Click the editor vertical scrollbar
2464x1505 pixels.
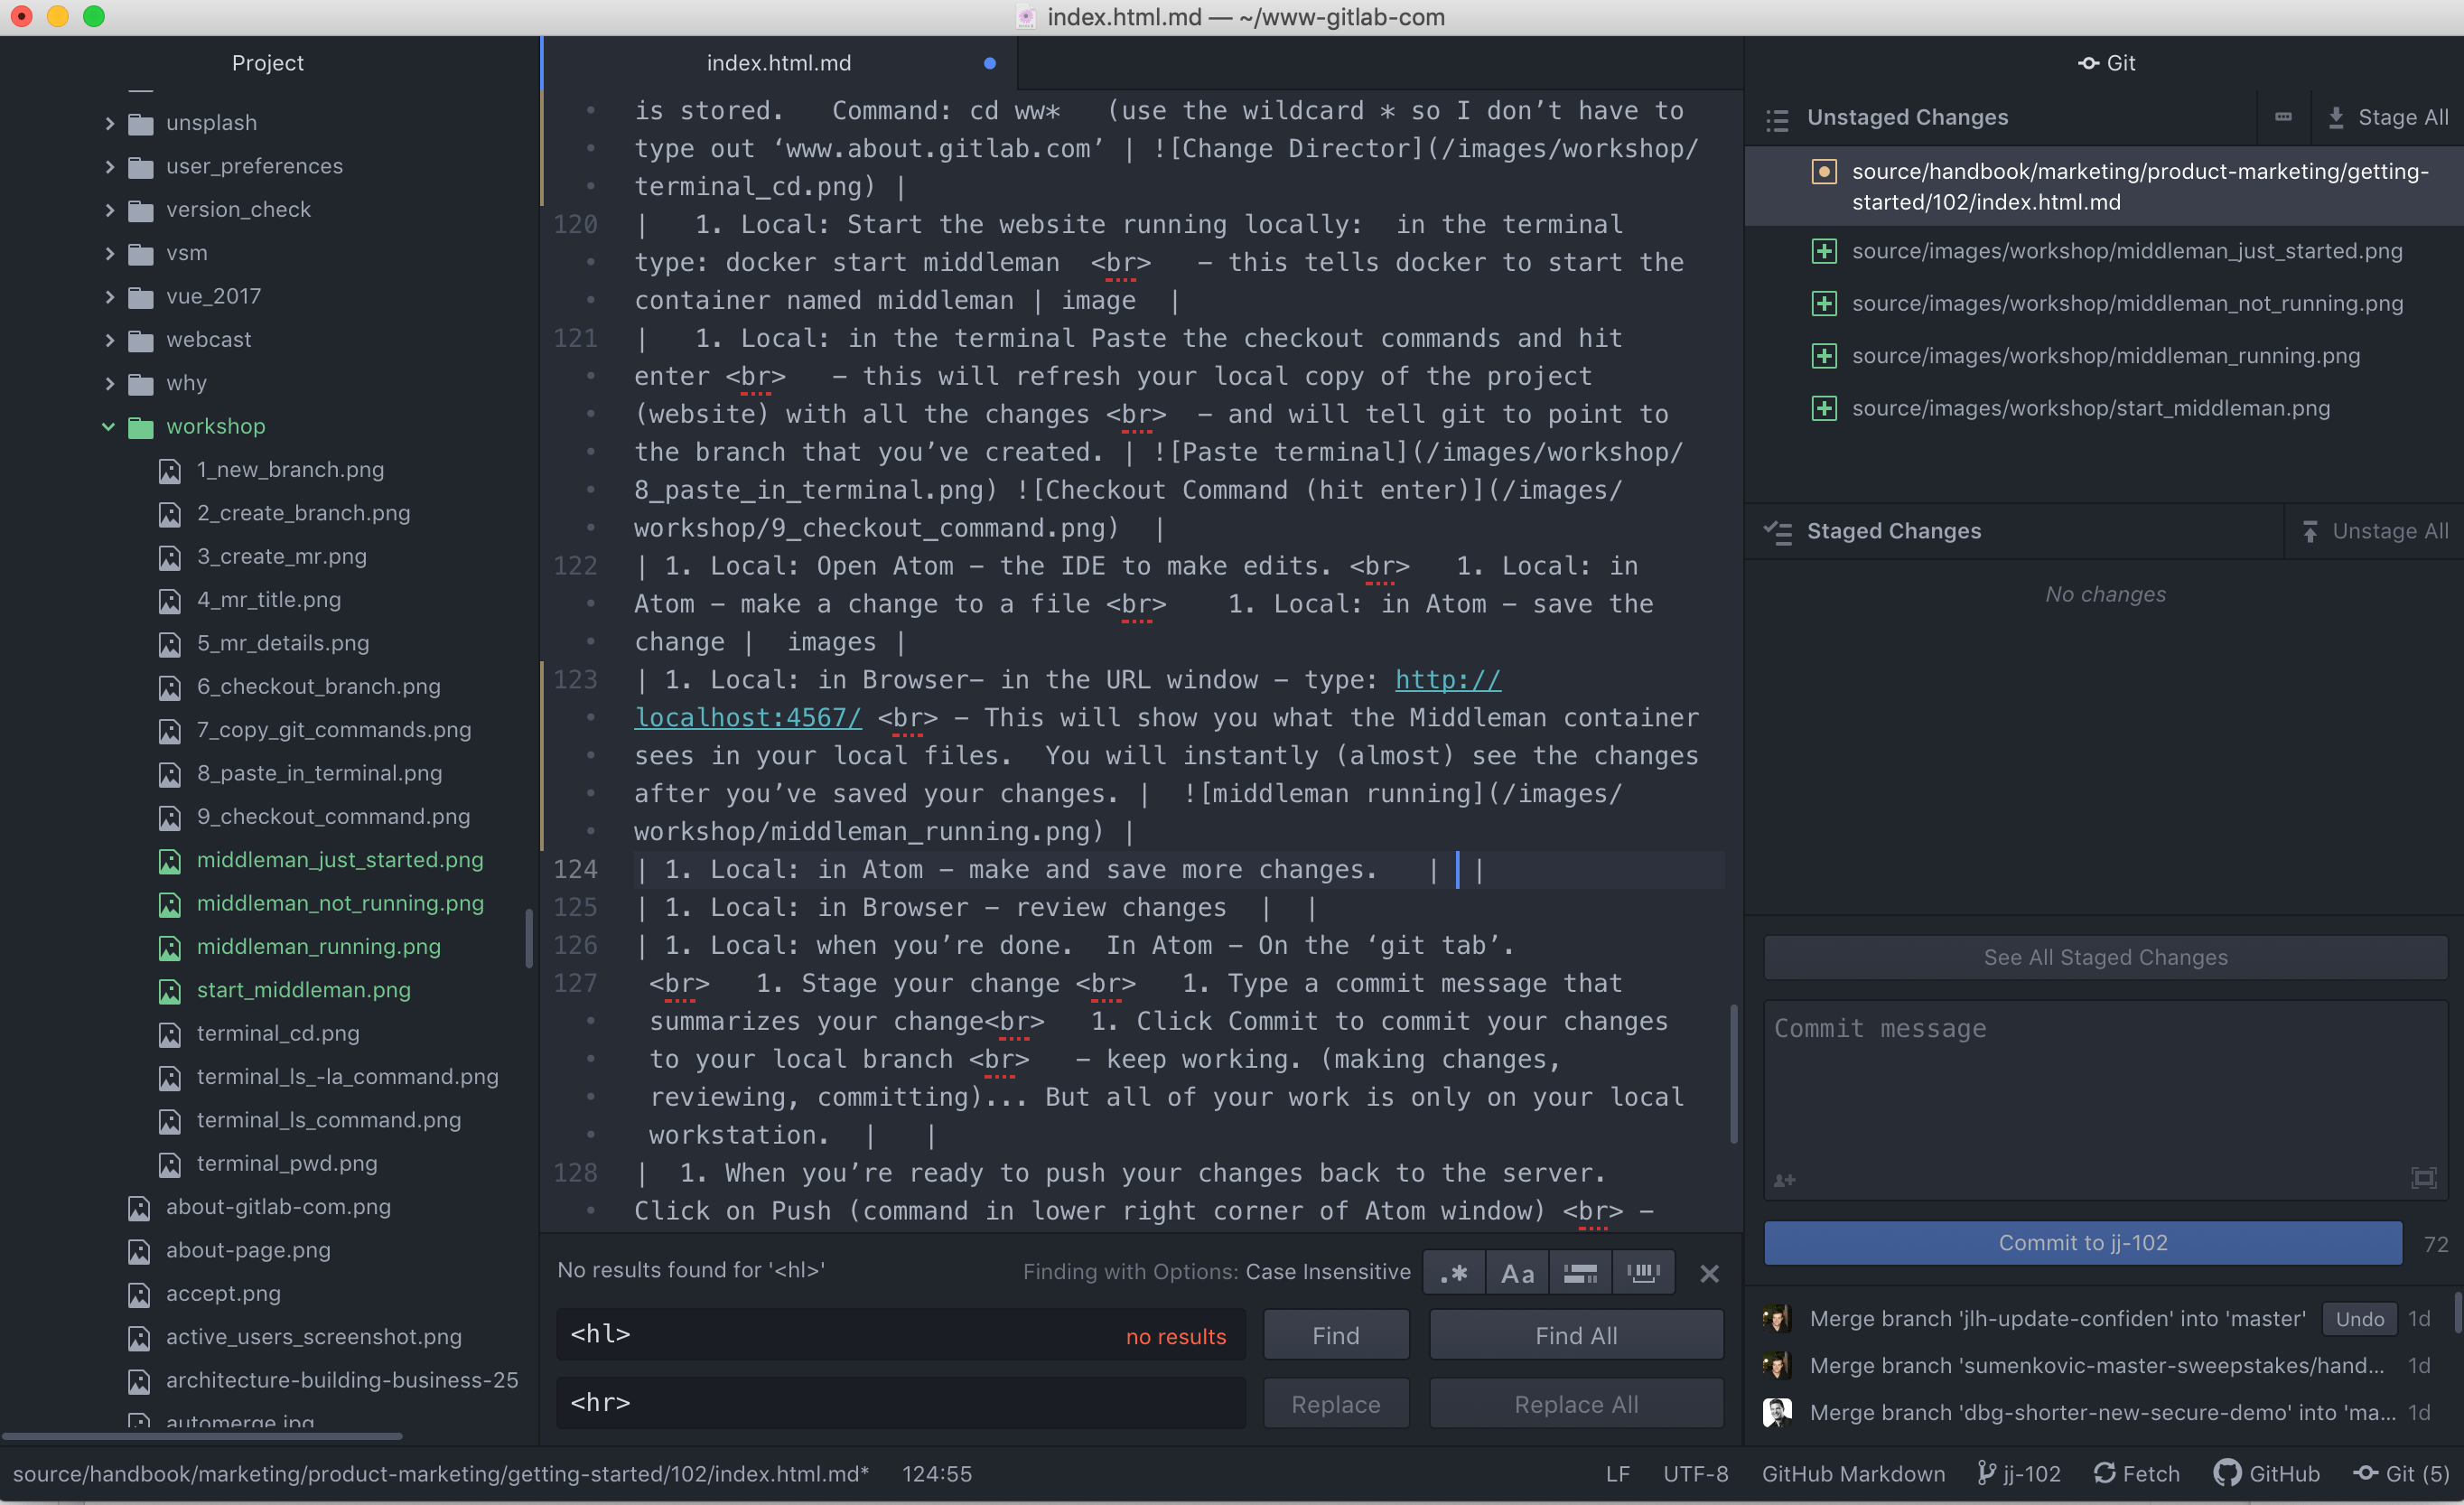point(1734,1075)
